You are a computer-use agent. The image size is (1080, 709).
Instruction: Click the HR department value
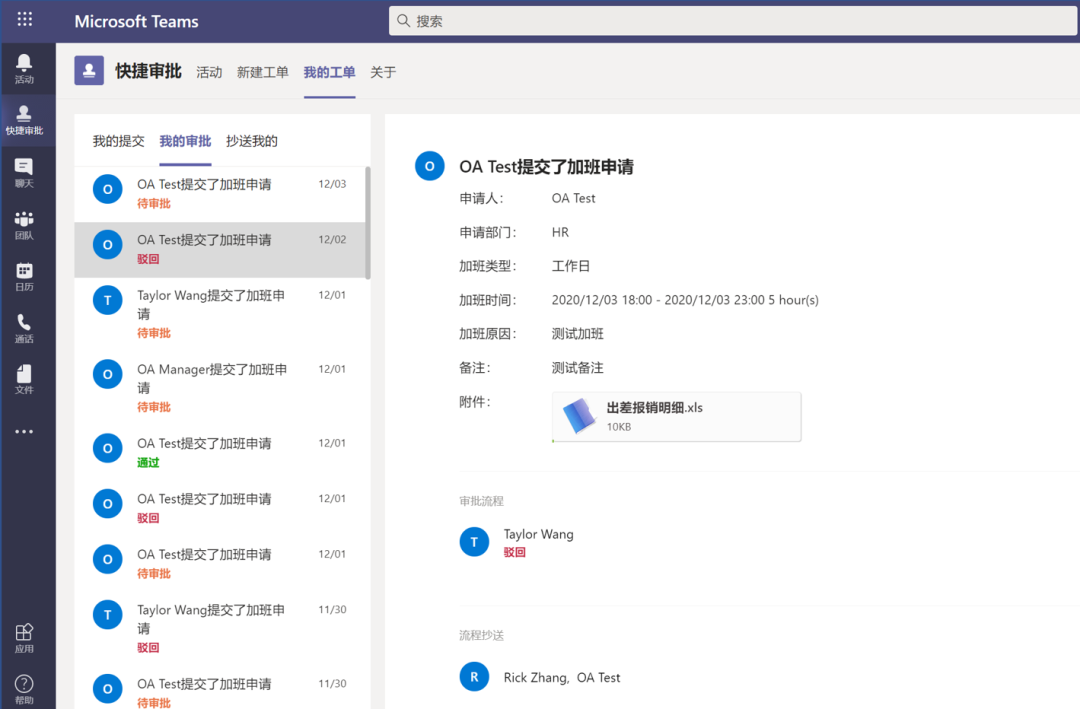click(x=560, y=232)
